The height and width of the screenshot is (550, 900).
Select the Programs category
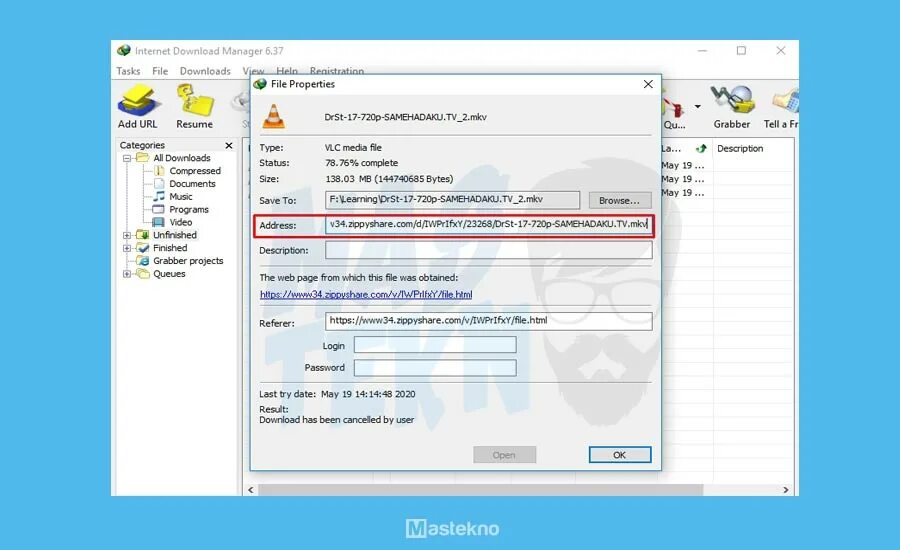188,210
